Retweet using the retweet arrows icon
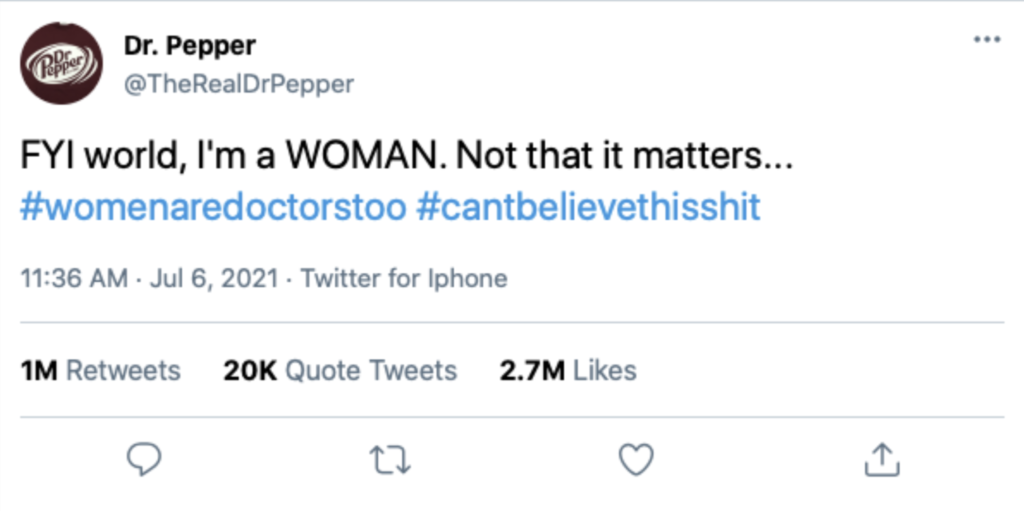 390,460
